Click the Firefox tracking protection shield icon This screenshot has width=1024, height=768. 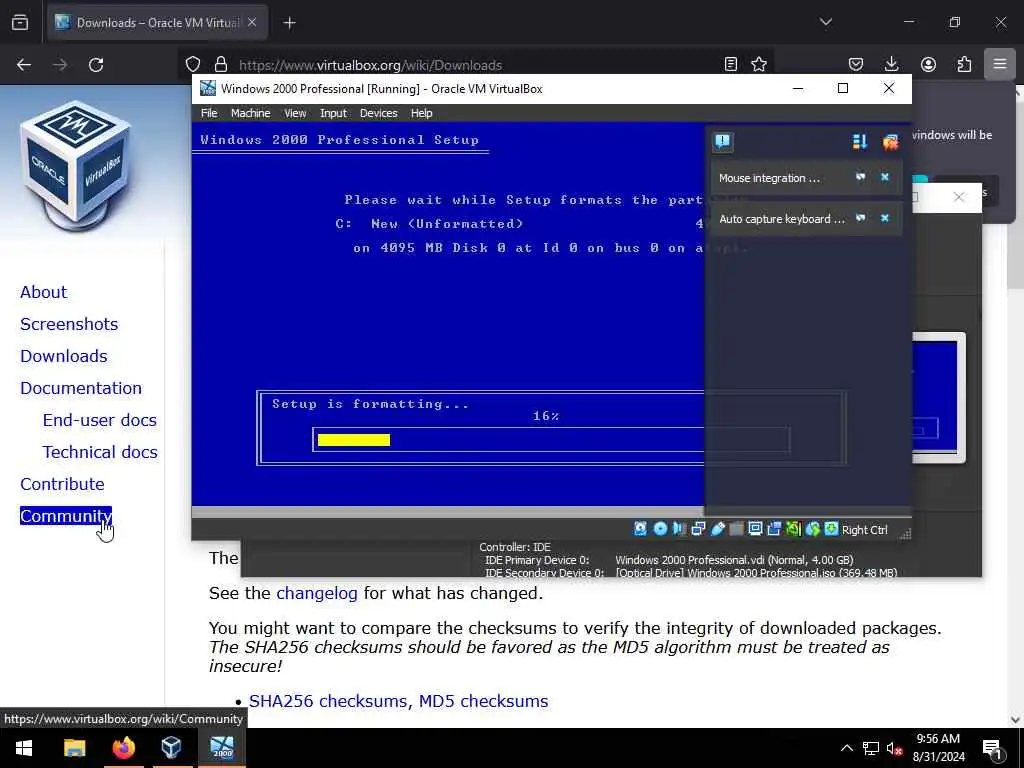click(193, 64)
